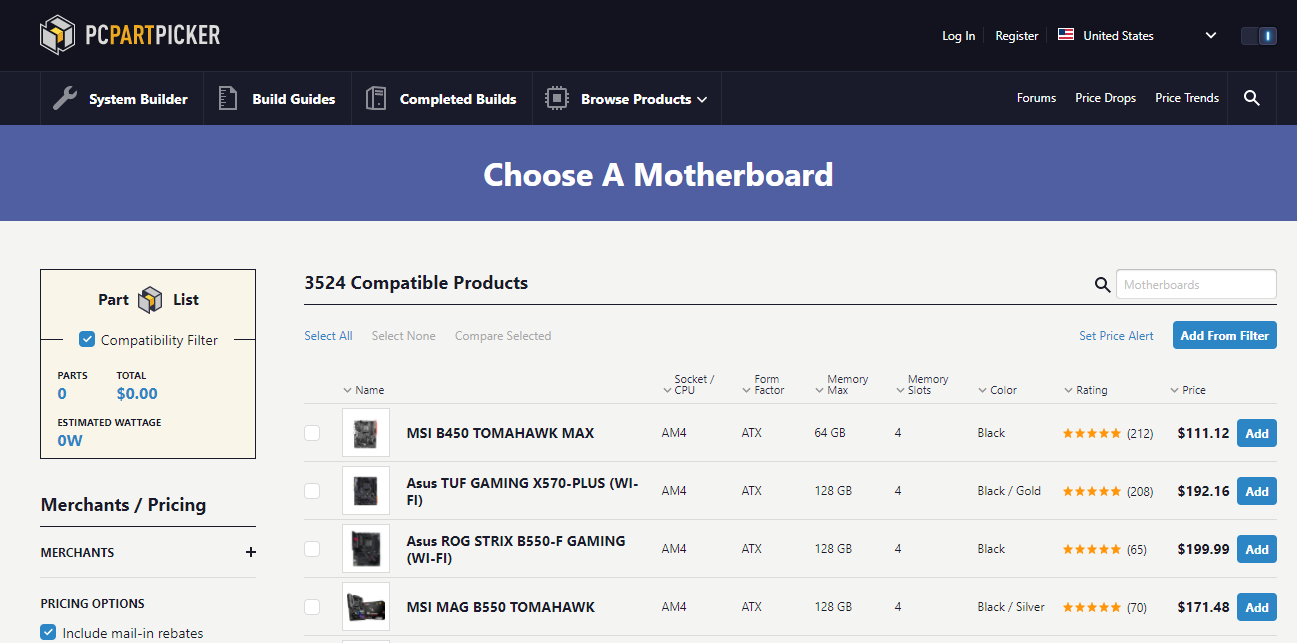Select Asus TUF GAMING X570-PLUS checkbox
This screenshot has width=1297, height=643.
pyautogui.click(x=312, y=491)
